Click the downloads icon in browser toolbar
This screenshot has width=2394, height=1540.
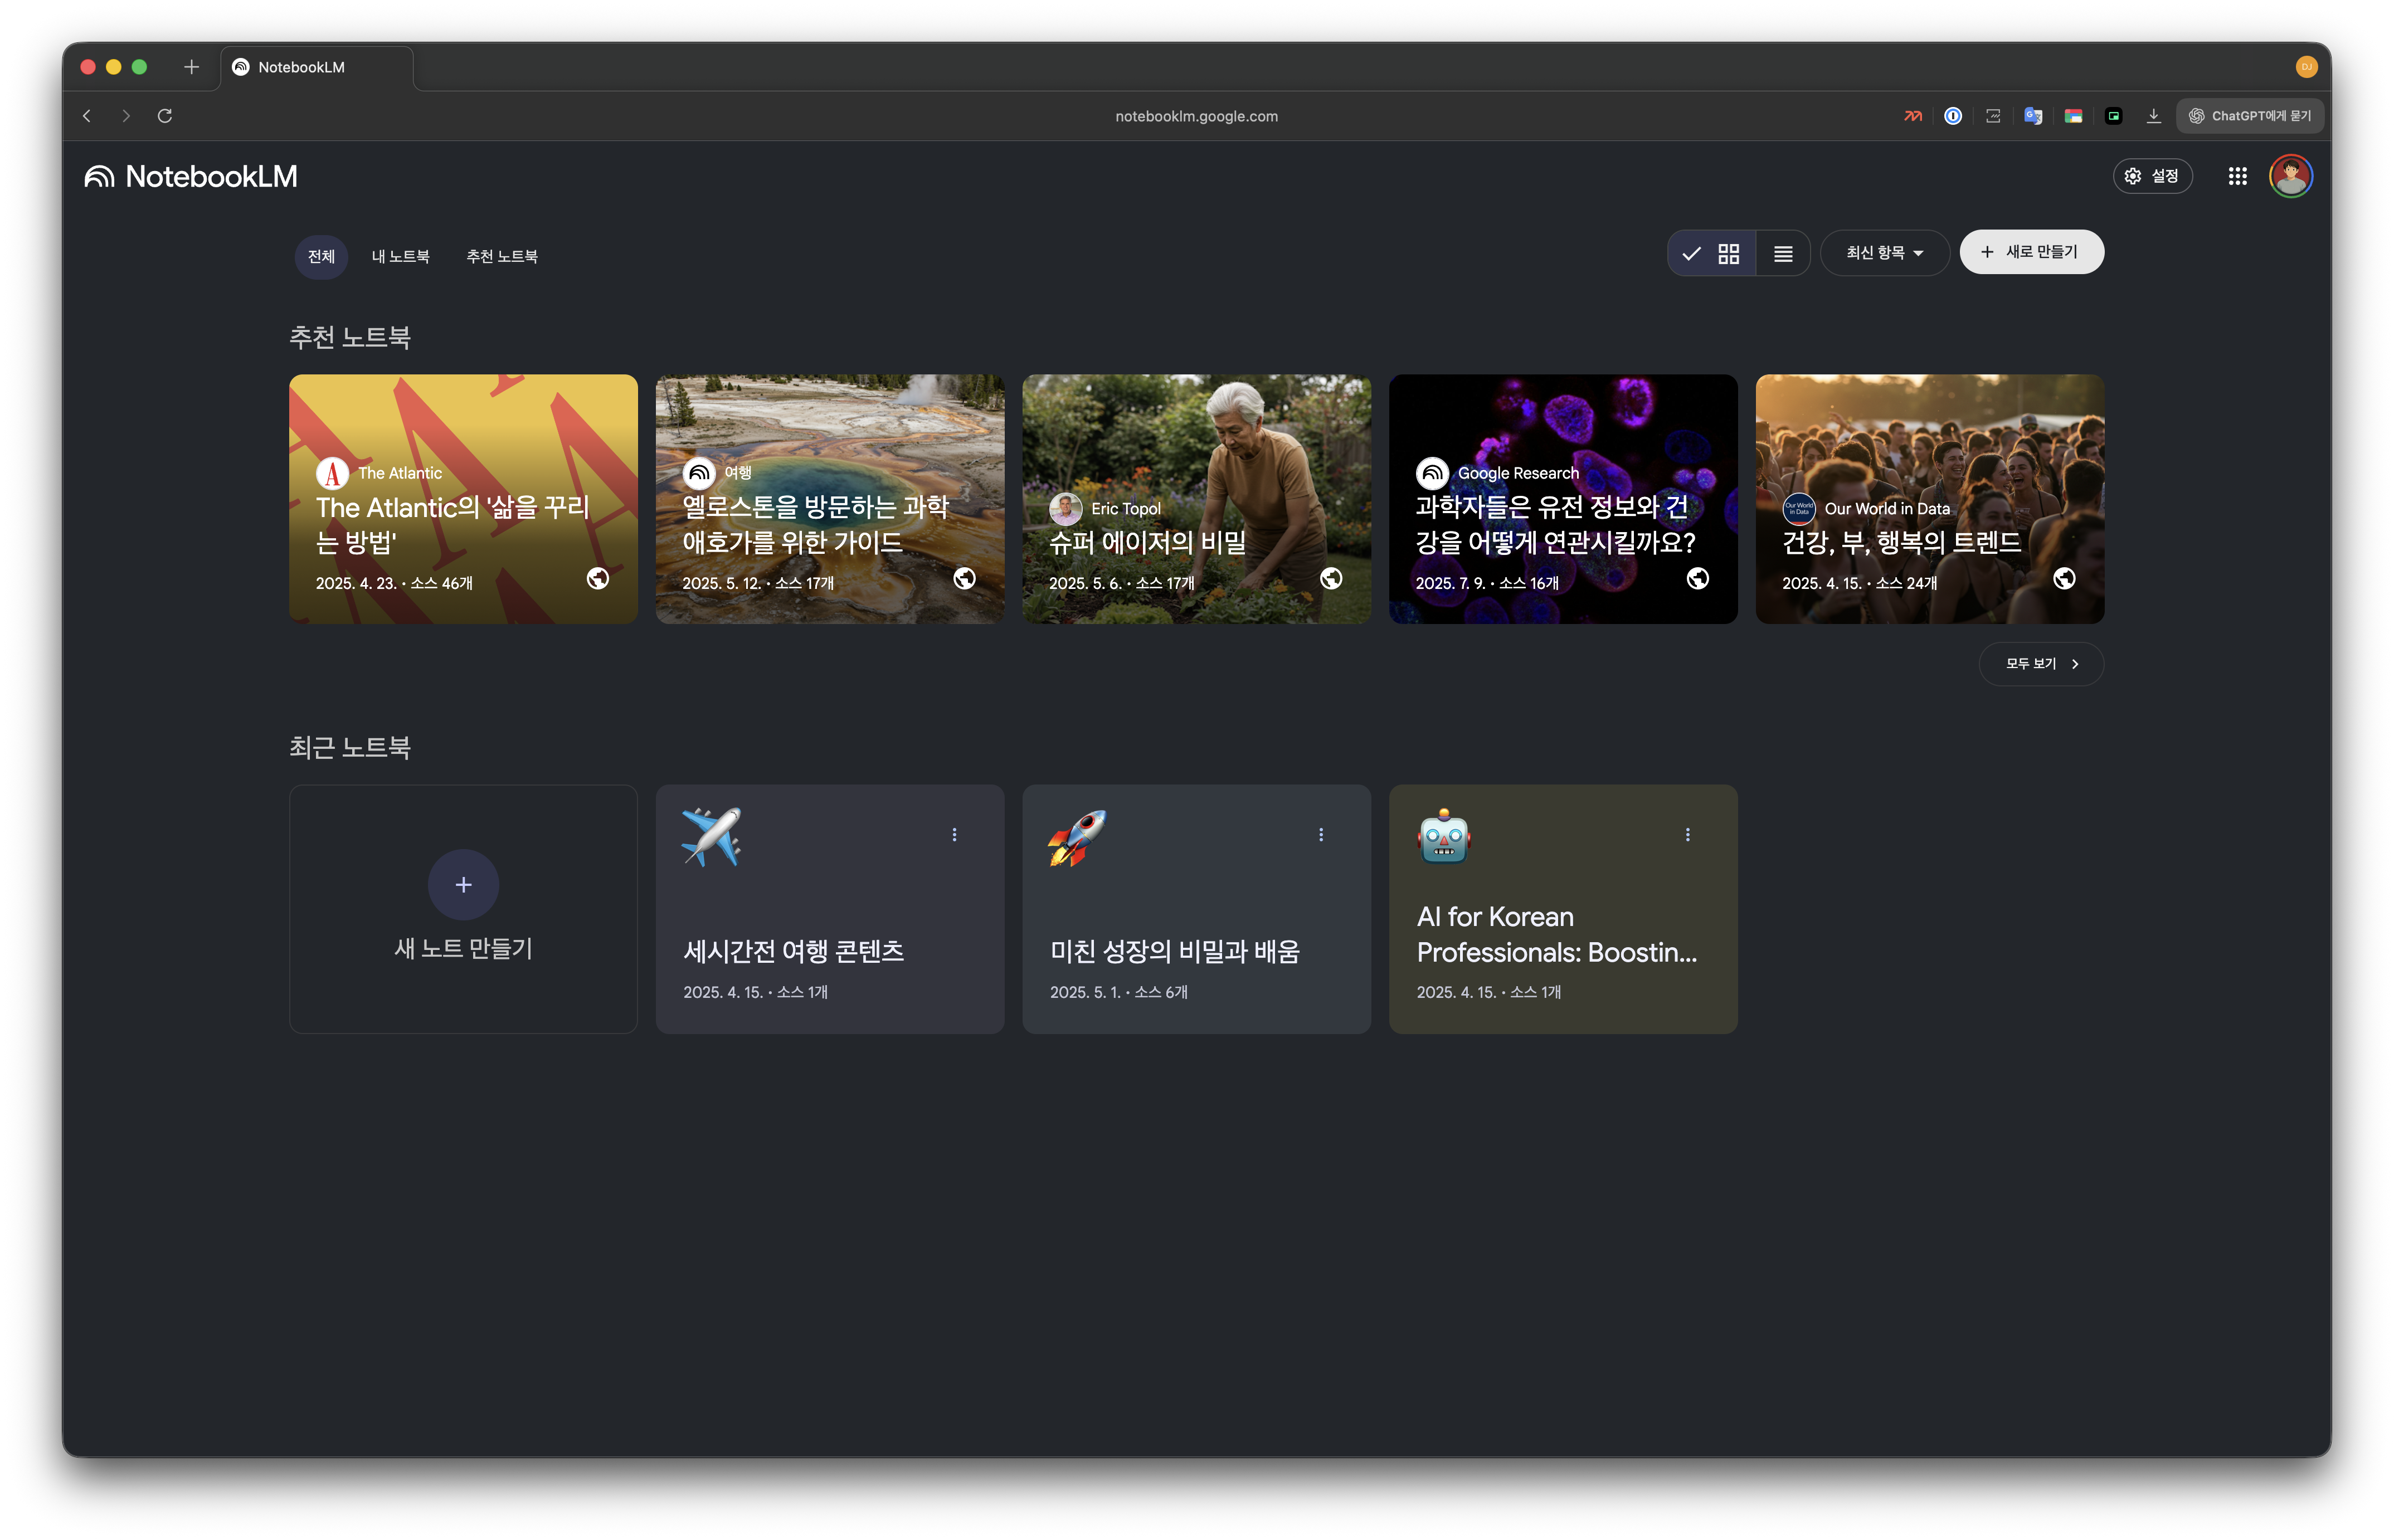tap(2153, 116)
